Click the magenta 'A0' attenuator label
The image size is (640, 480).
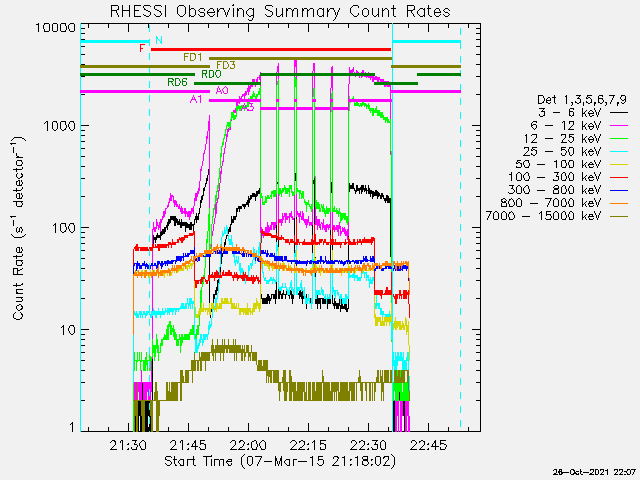click(x=222, y=91)
